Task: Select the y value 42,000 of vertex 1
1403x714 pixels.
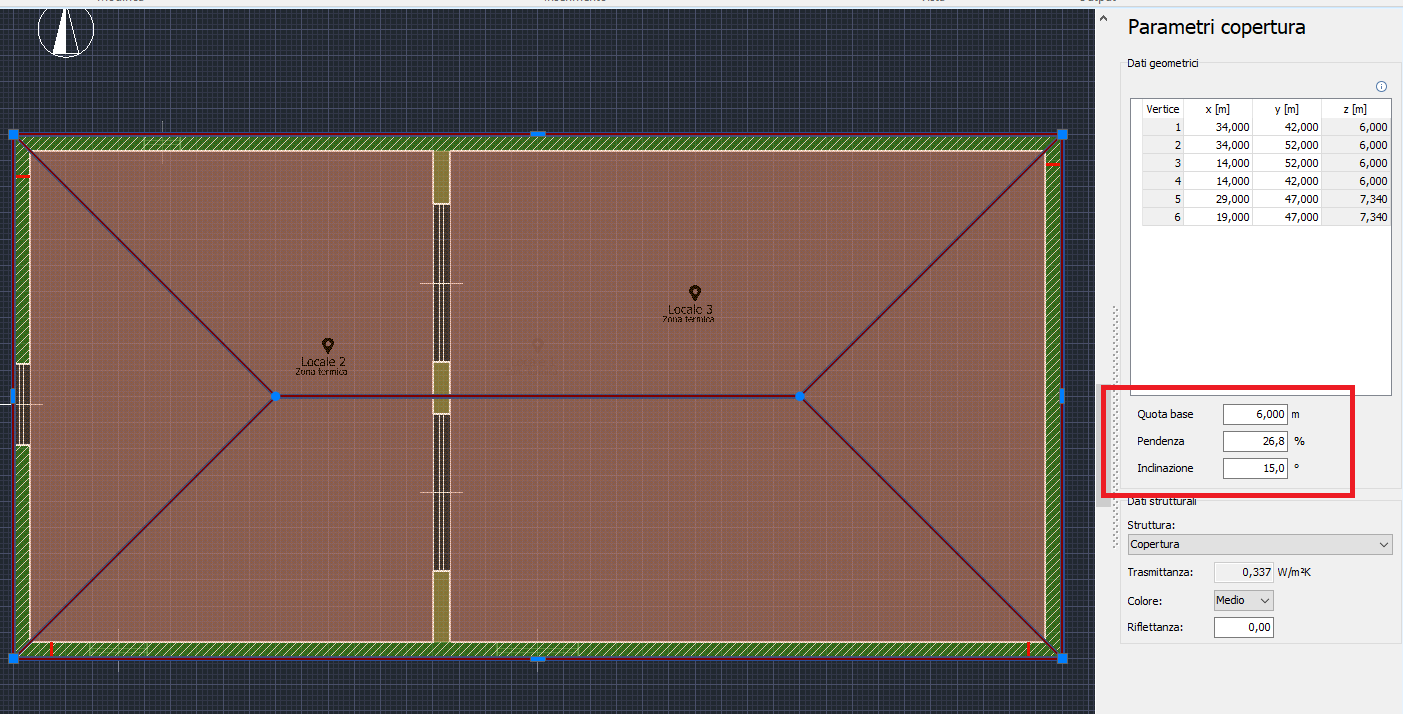Action: click(x=1287, y=127)
